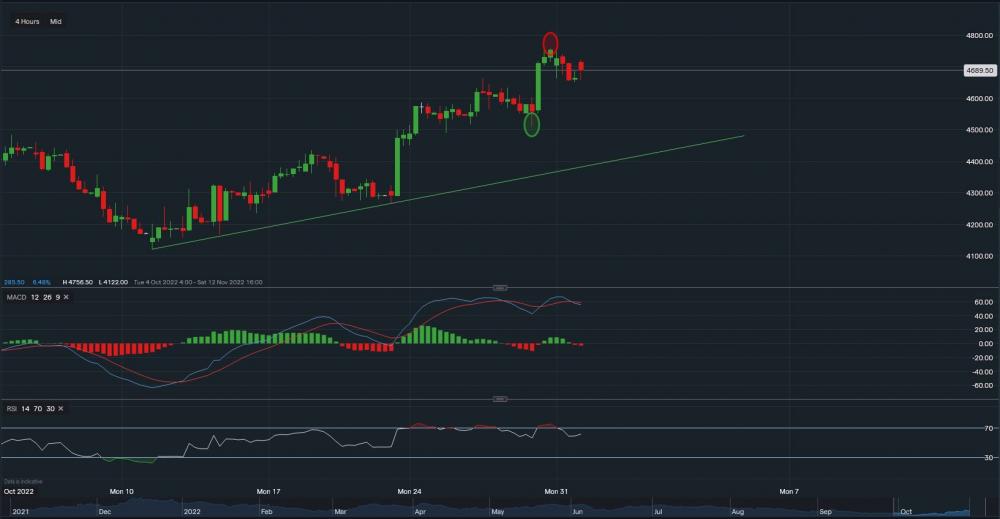Jump to Oct in the navigator timeline
This screenshot has height=519, width=1000.
906,512
